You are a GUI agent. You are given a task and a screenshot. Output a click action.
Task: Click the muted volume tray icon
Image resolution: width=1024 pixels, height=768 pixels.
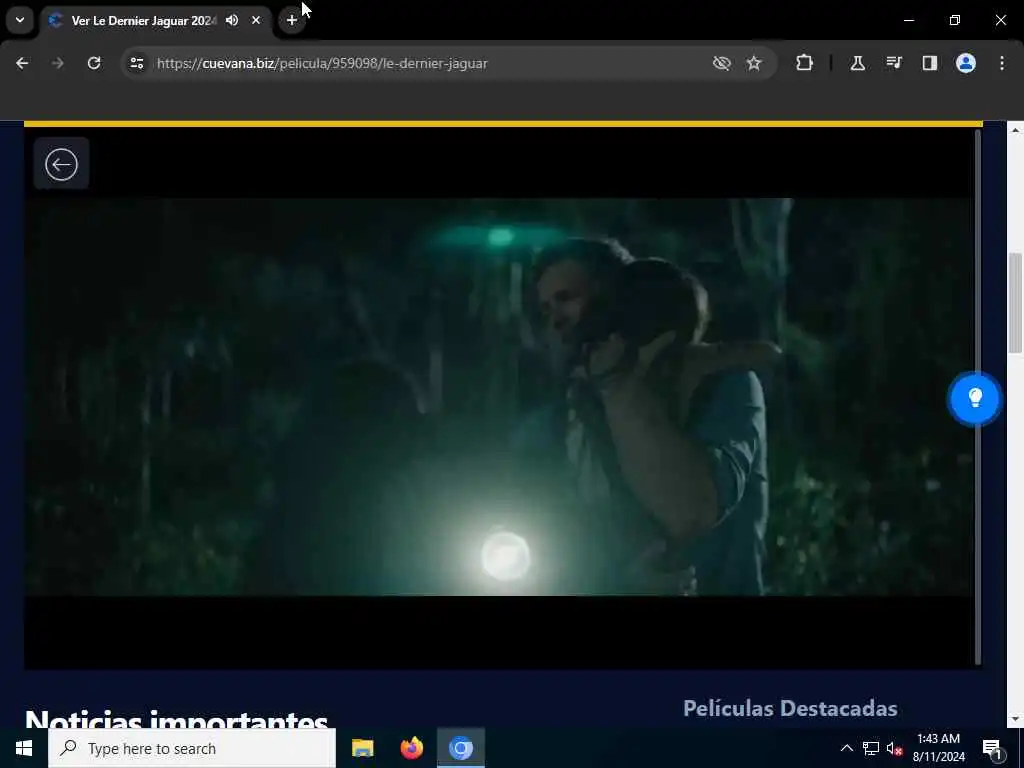(x=894, y=748)
